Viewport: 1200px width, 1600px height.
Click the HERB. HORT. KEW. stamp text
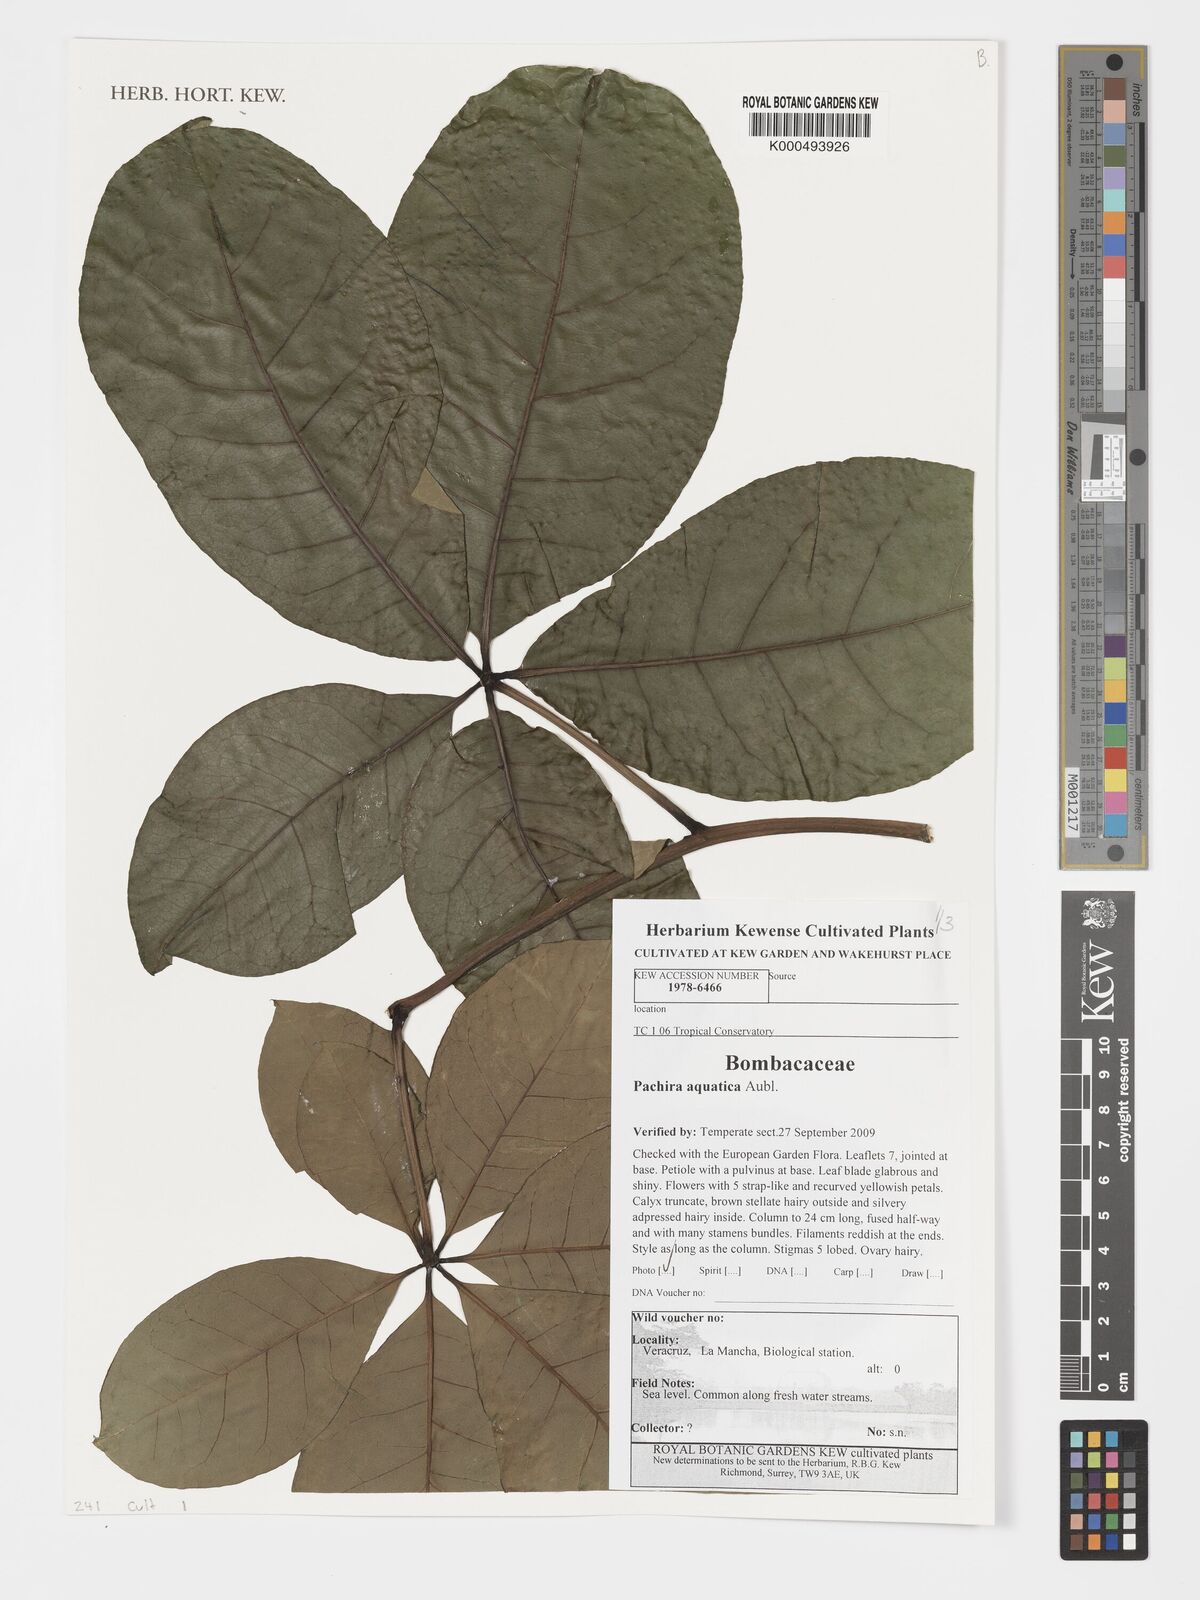197,96
